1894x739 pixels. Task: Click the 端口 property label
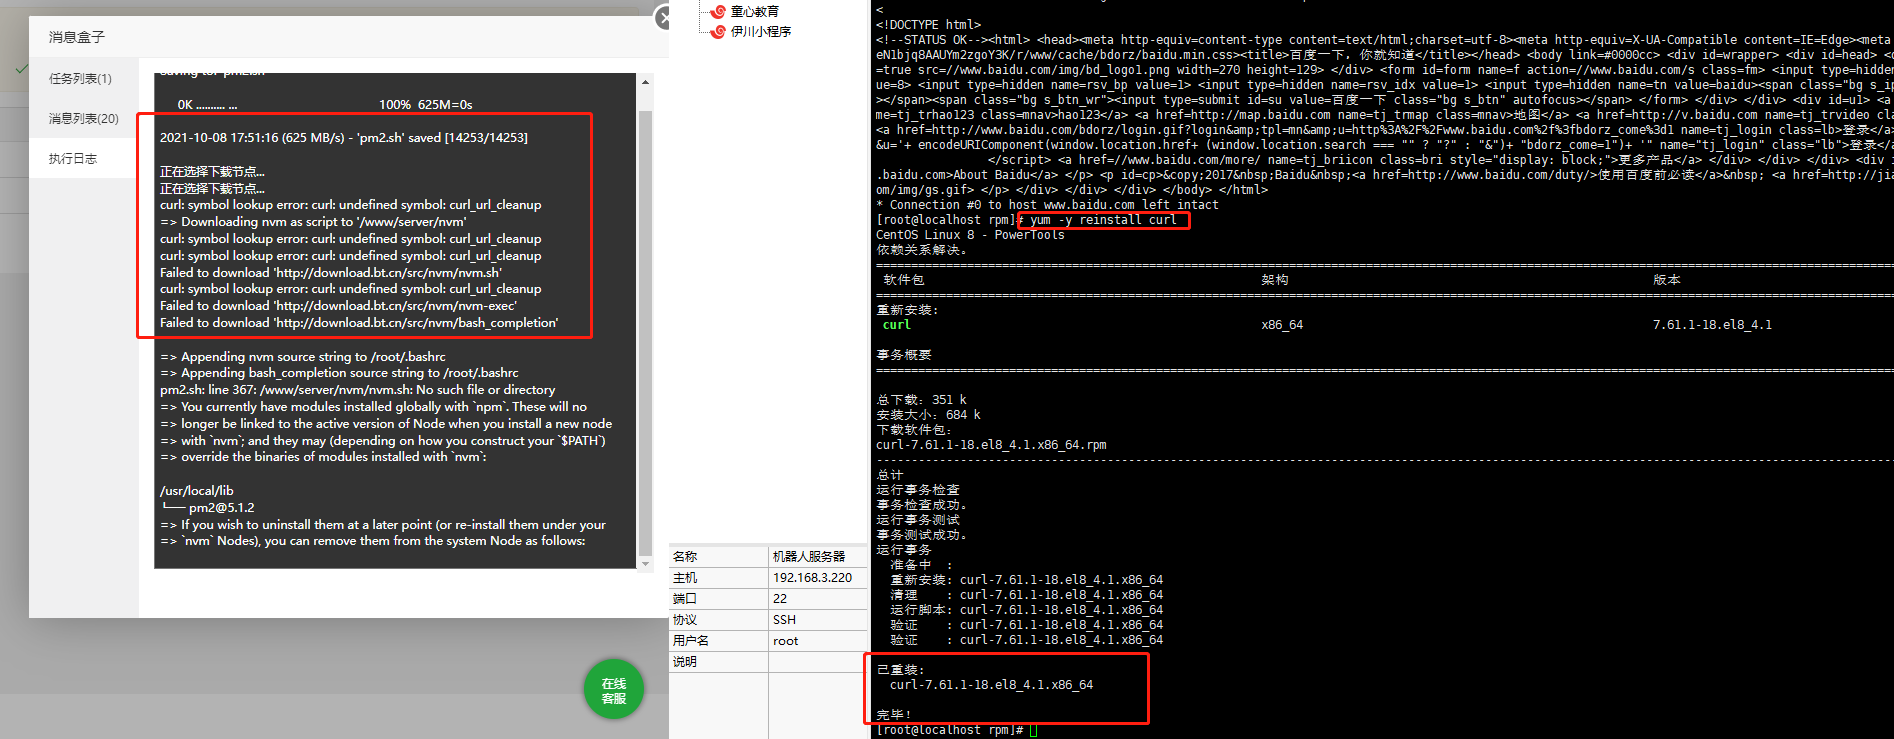point(685,598)
